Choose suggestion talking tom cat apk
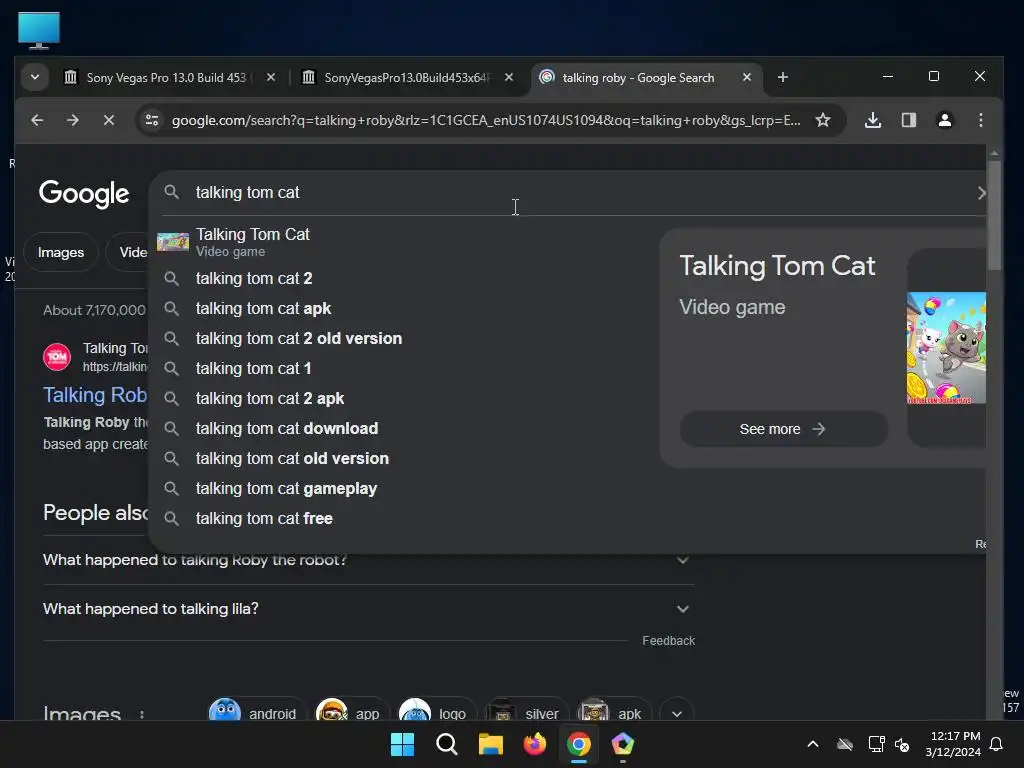This screenshot has width=1024, height=768. coord(263,308)
